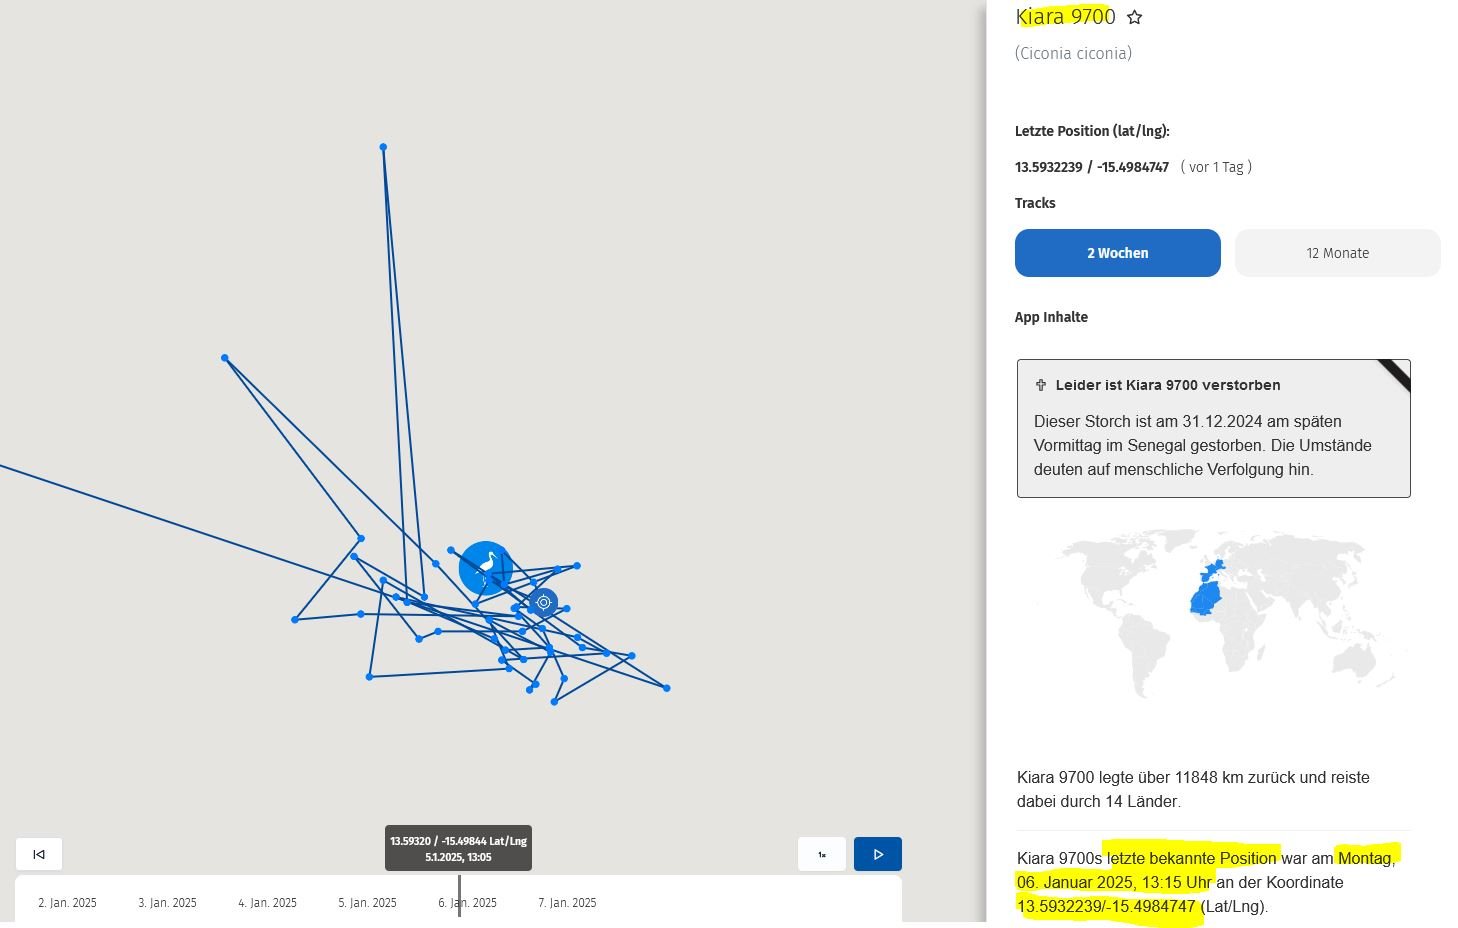Click 3. Jan. 2025 on the timeline
This screenshot has height=928, width=1458.
click(167, 903)
